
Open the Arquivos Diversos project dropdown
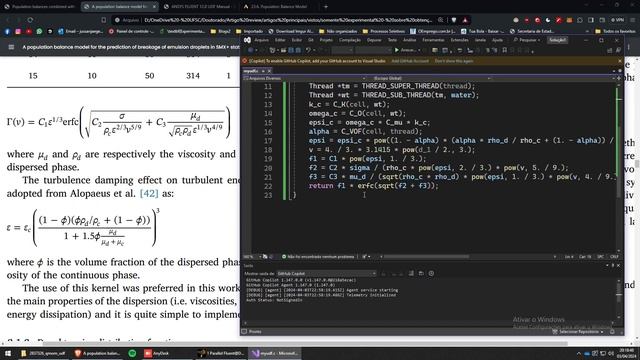point(304,78)
